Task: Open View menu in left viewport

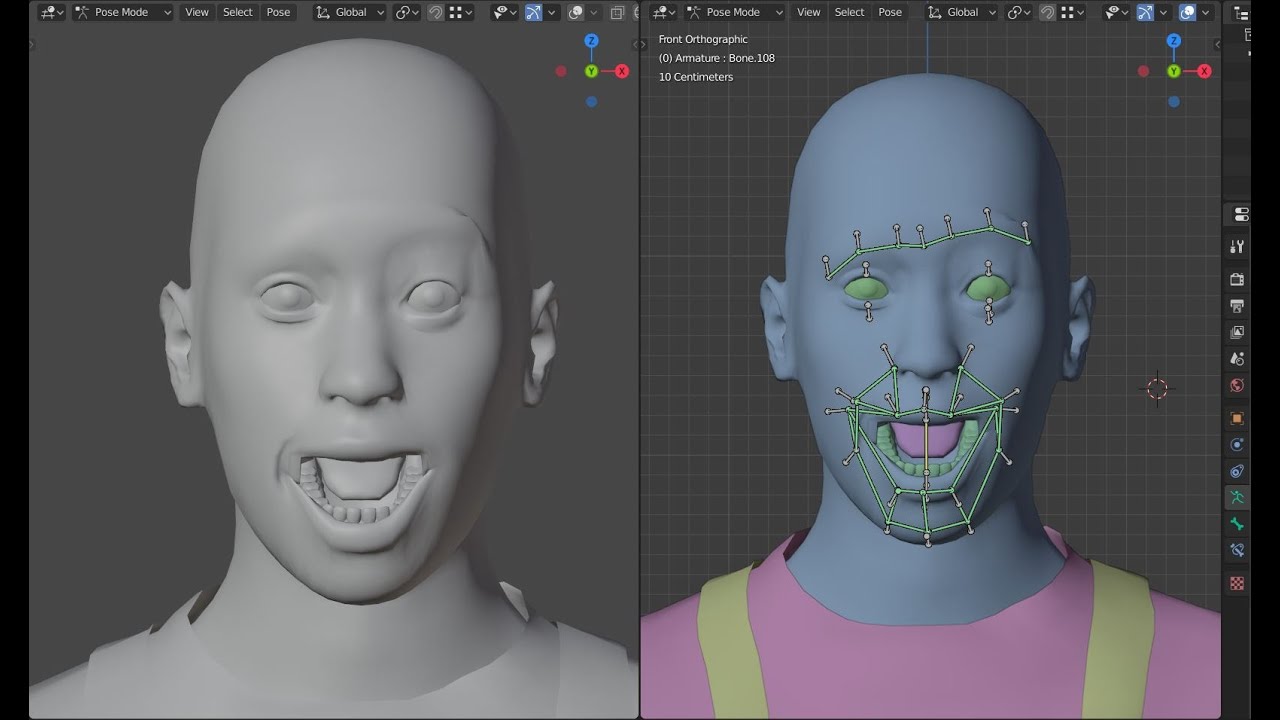Action: tap(197, 12)
